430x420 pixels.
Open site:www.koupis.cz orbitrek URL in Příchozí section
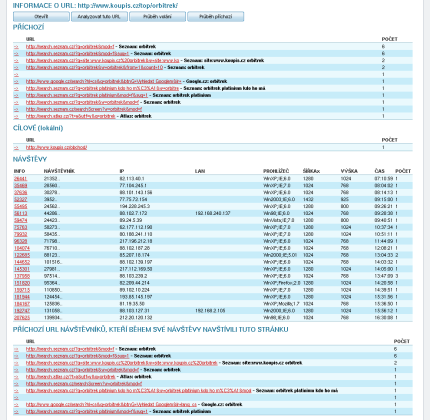pos(102,60)
